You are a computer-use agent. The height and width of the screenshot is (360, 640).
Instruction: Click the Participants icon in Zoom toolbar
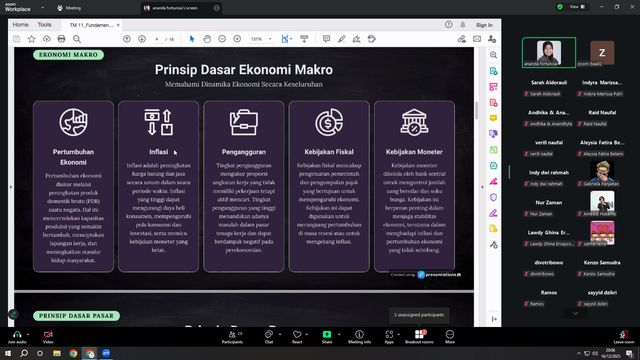pos(232,337)
